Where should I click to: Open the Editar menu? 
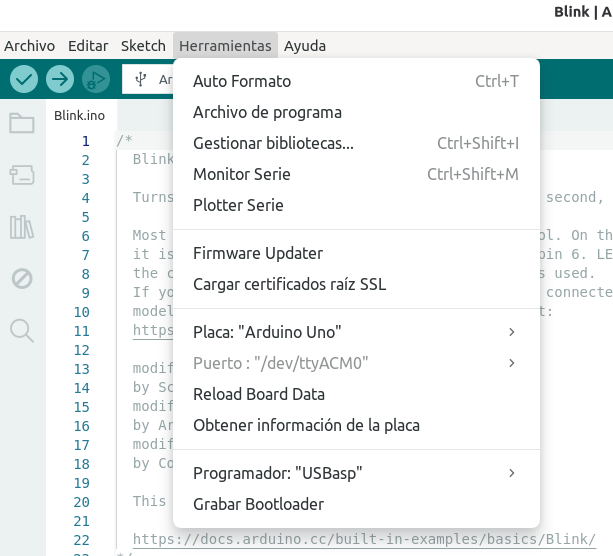[x=88, y=46]
